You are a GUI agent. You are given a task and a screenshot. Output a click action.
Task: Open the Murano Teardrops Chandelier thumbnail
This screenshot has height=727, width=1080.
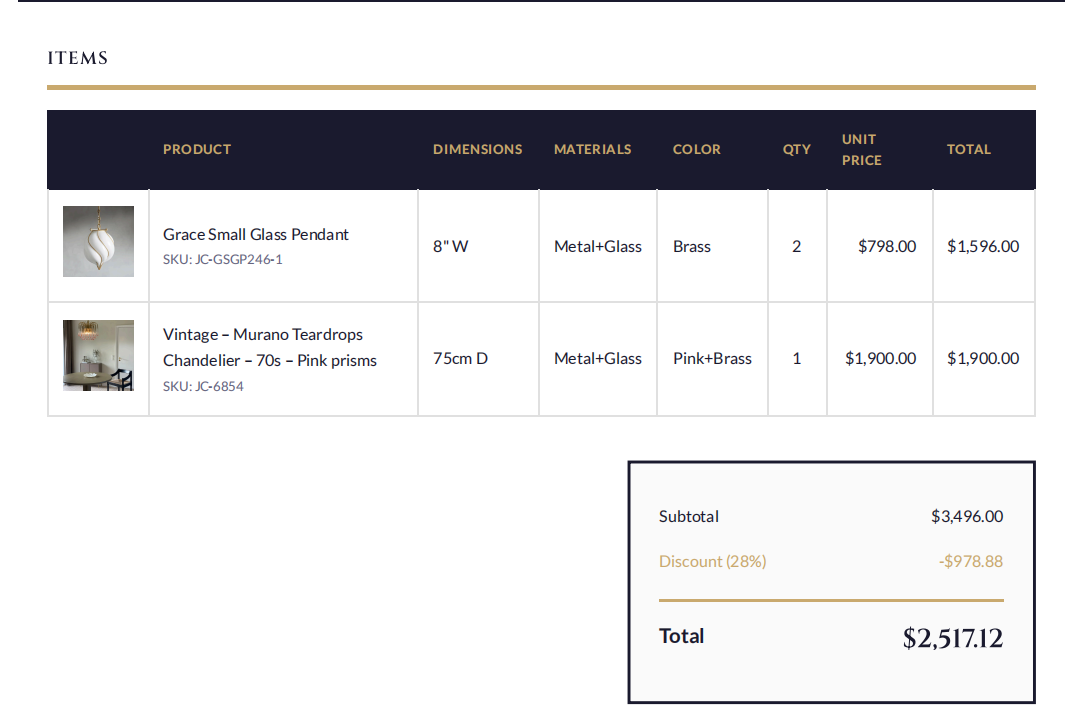(98, 356)
